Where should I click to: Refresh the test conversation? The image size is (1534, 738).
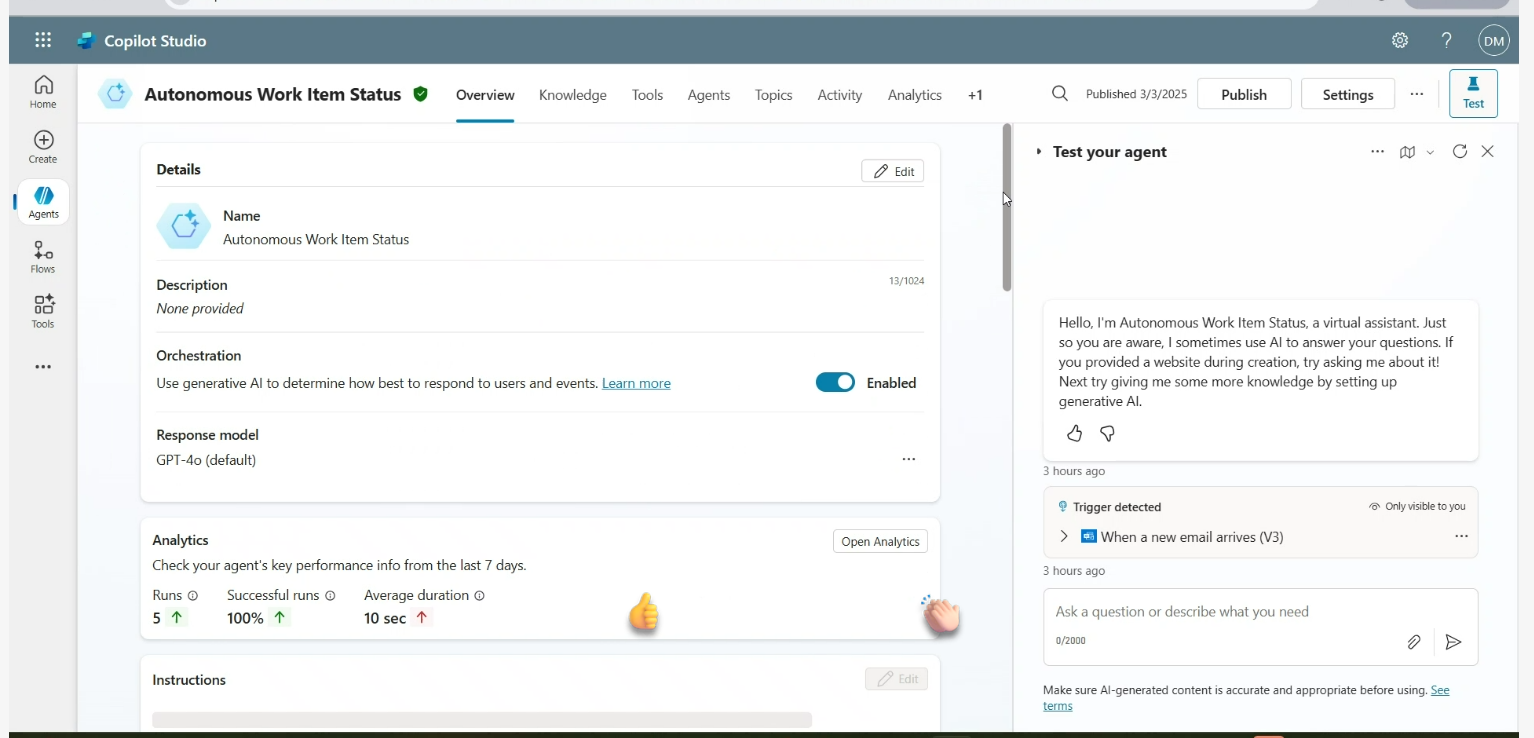[x=1460, y=152]
